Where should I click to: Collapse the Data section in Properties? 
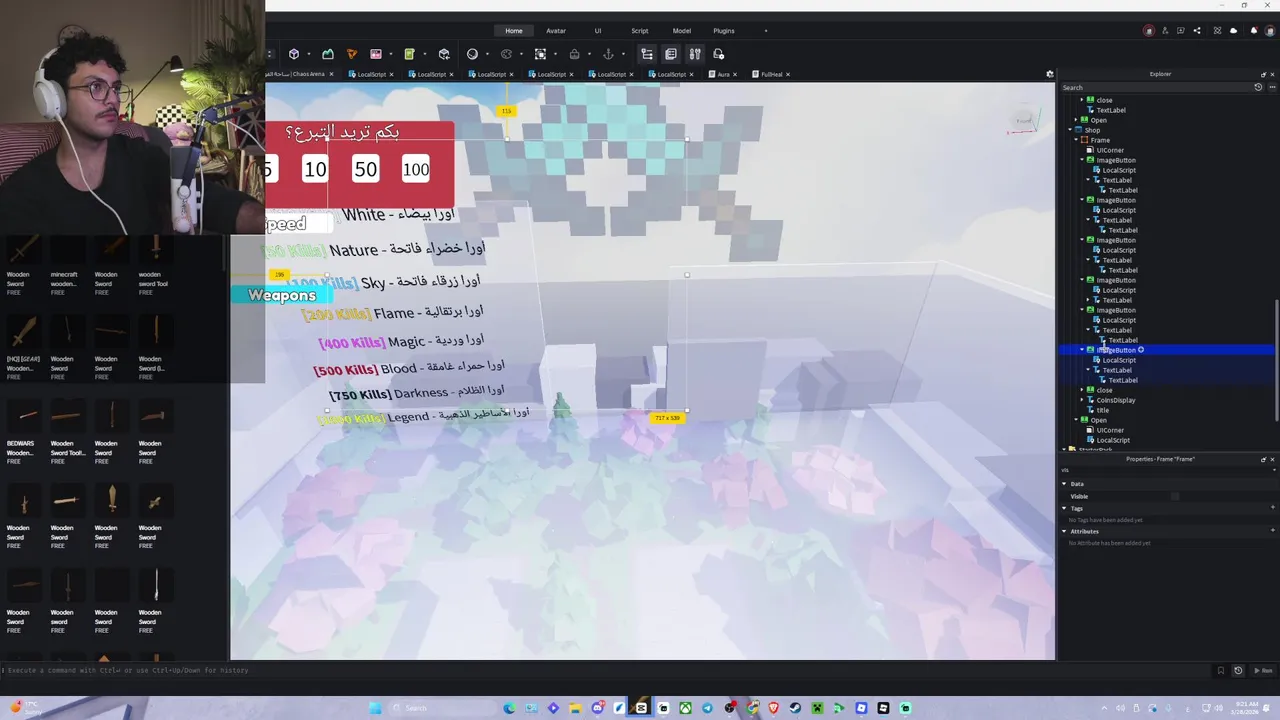point(1064,484)
